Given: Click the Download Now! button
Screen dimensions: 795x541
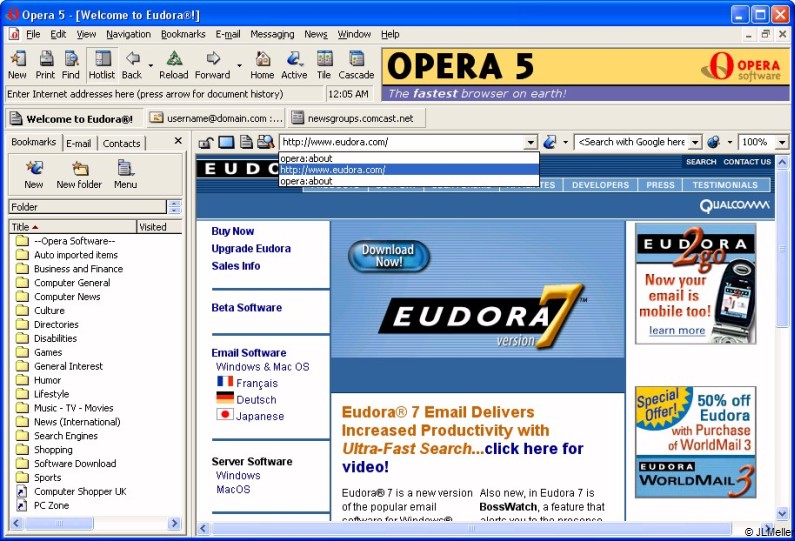Looking at the screenshot, I should 388,256.
